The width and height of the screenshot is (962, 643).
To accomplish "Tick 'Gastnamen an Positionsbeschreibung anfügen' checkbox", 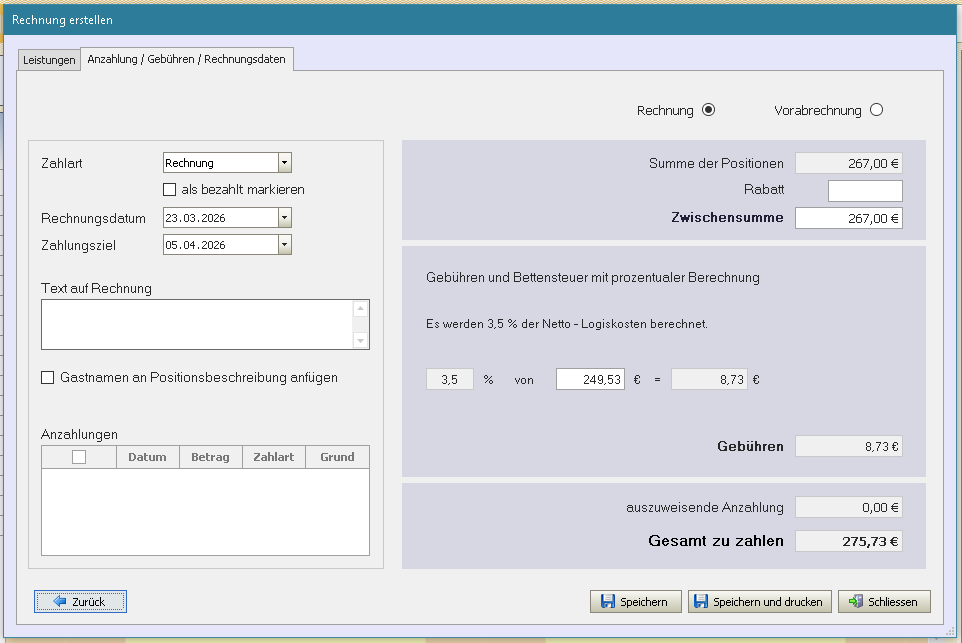I will [x=47, y=377].
